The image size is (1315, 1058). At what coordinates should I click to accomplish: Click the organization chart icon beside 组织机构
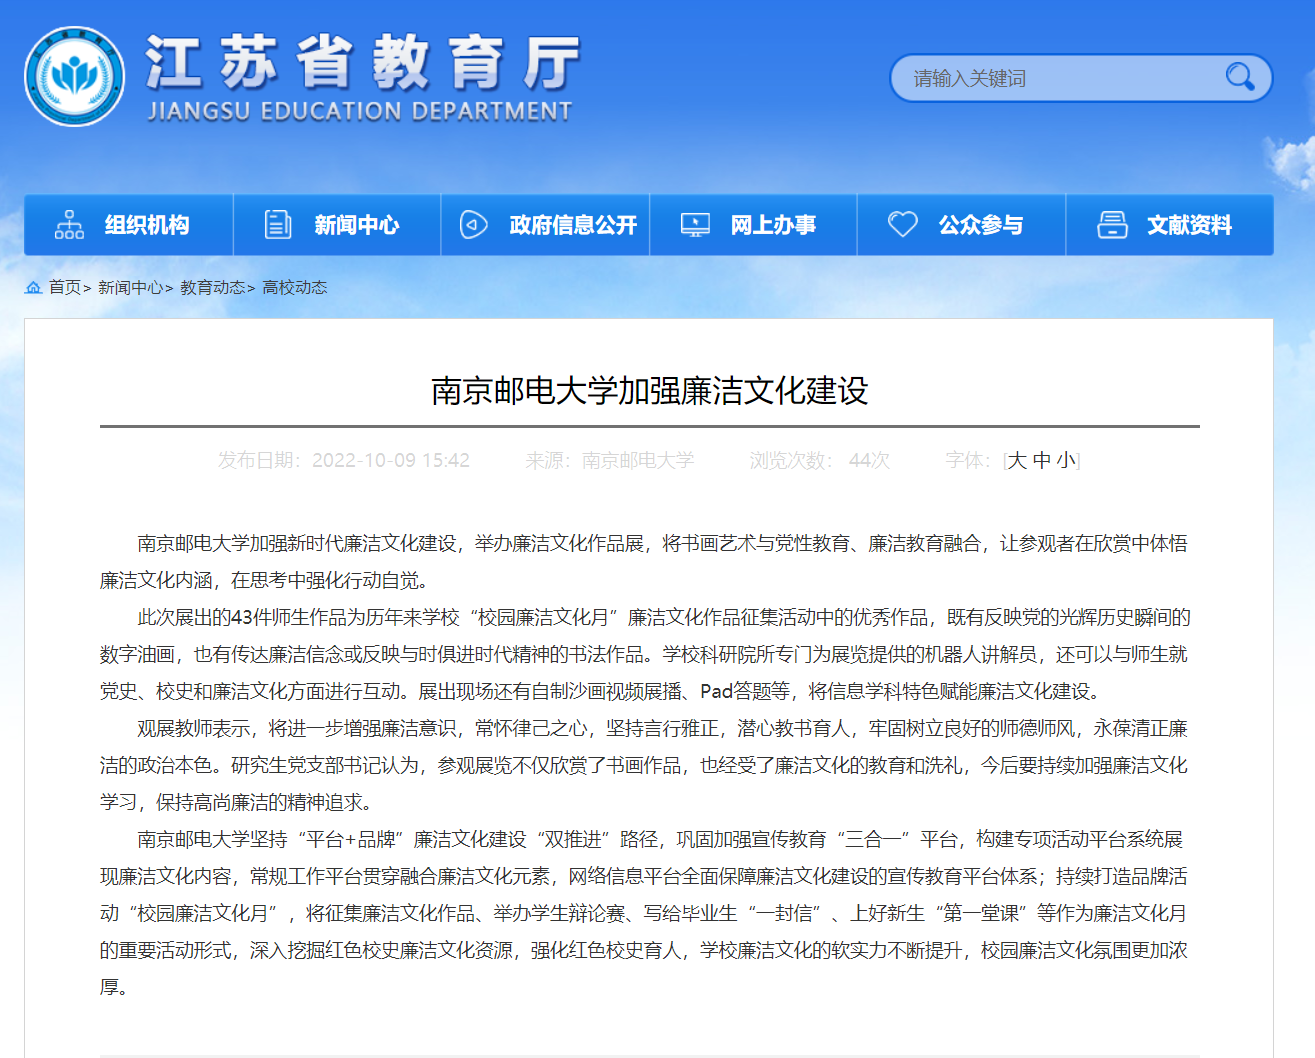[69, 225]
